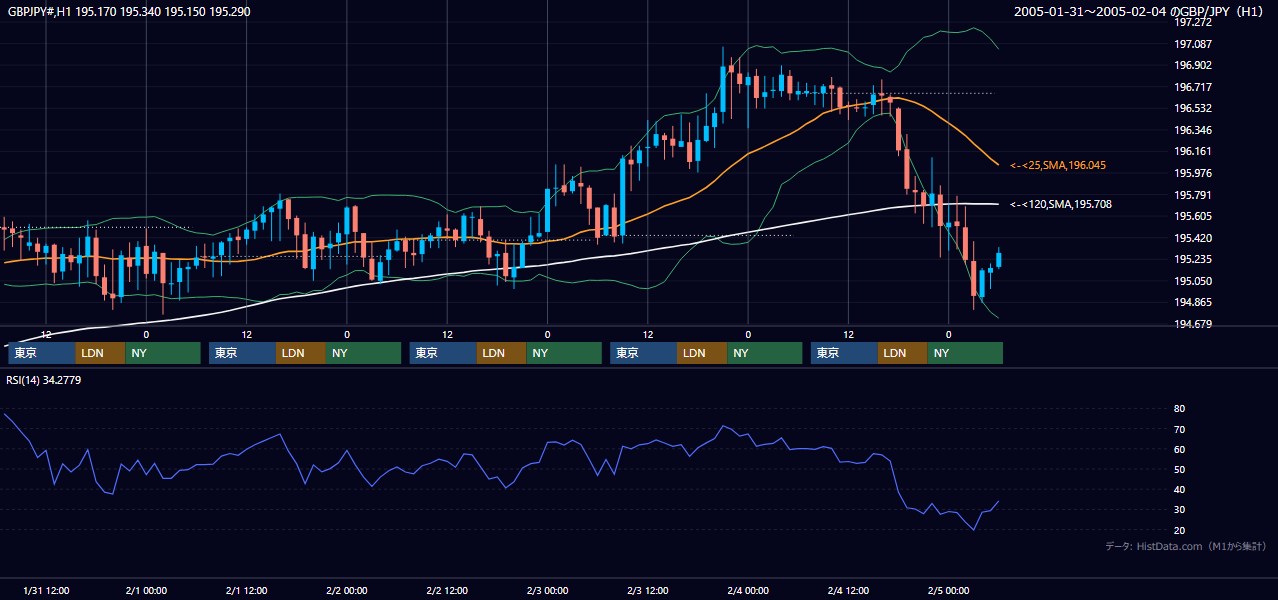Select the fourth 東京 session block
The image size is (1278, 600).
click(x=644, y=353)
